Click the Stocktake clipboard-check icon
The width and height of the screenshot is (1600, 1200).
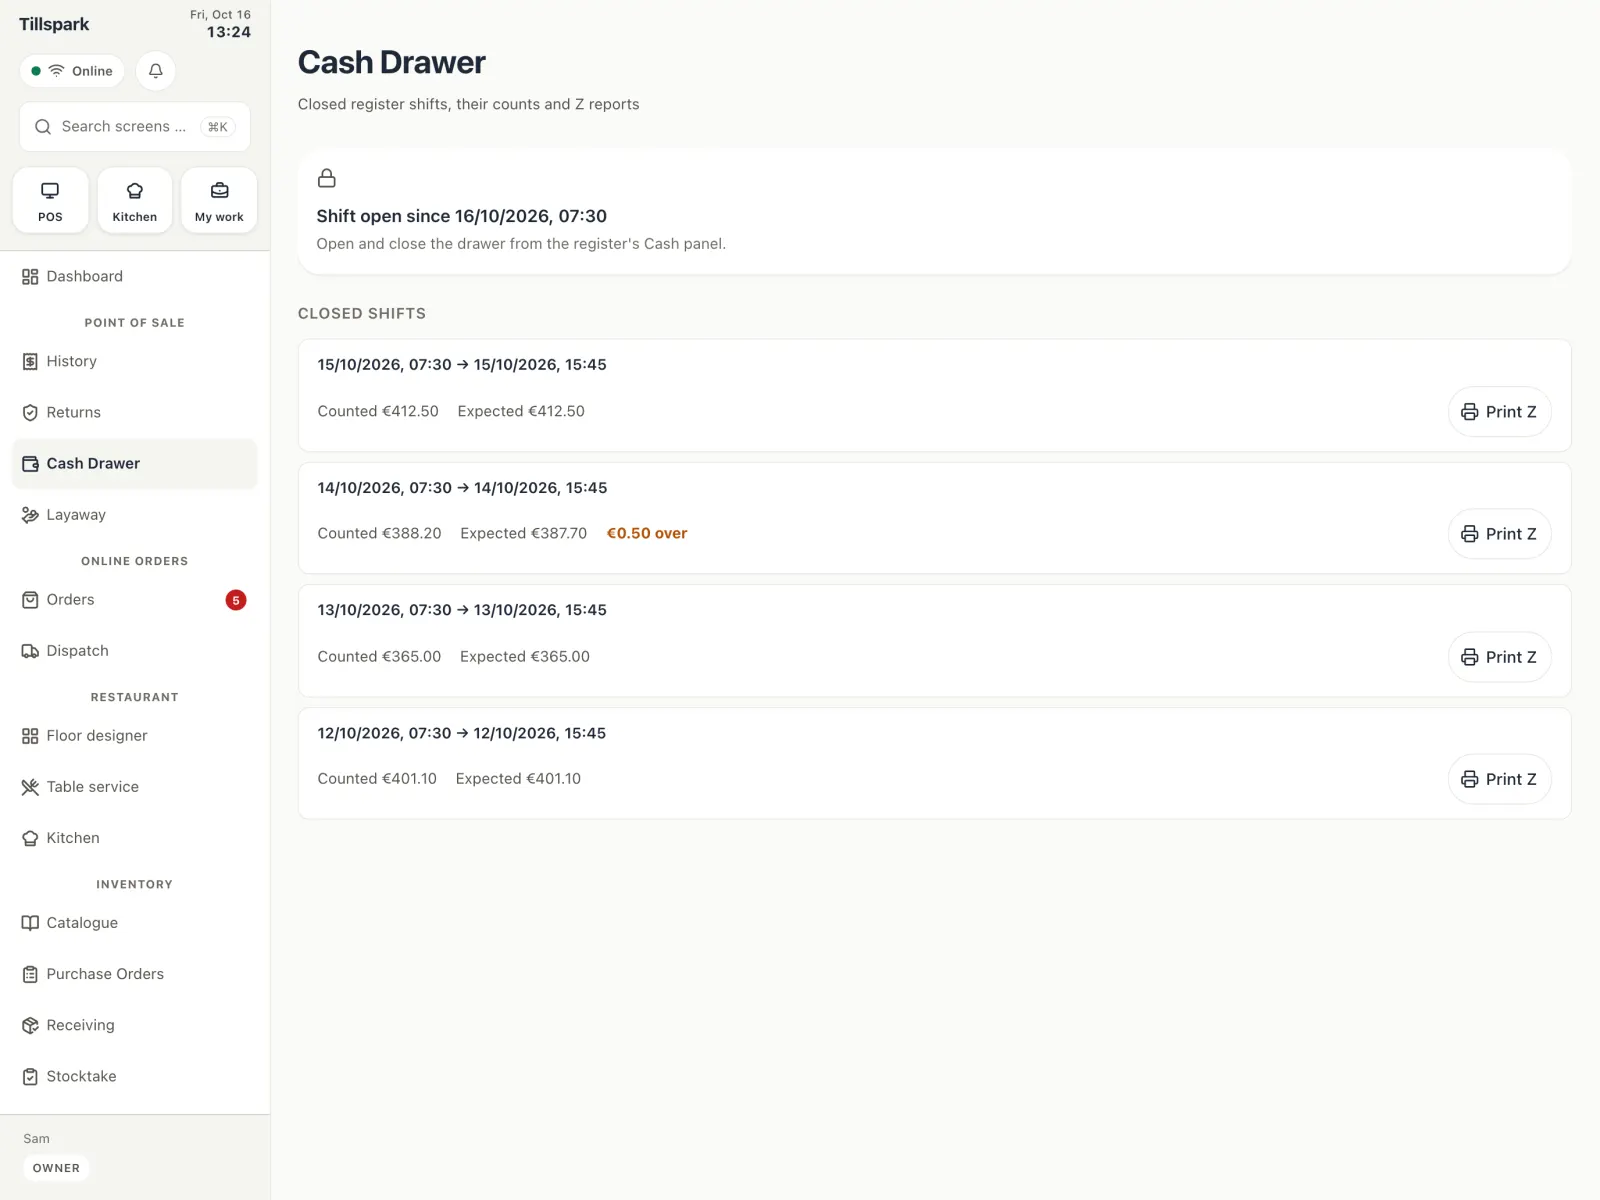pyautogui.click(x=30, y=1077)
